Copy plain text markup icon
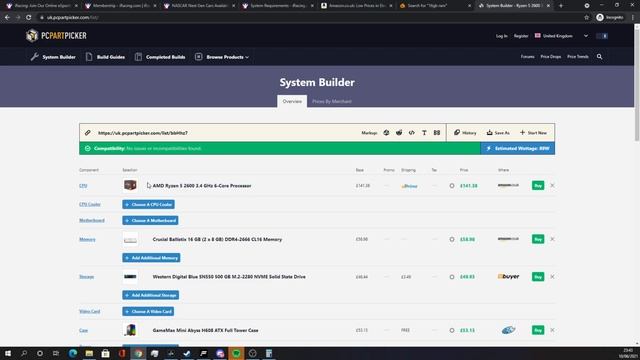 point(424,133)
